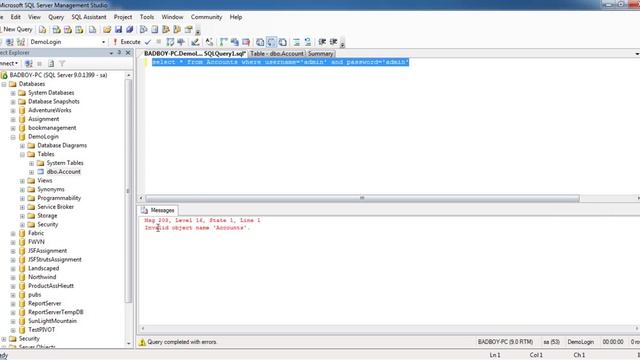Expand the AdventureWorks database
The height and width of the screenshot is (360, 640).
coord(13,111)
